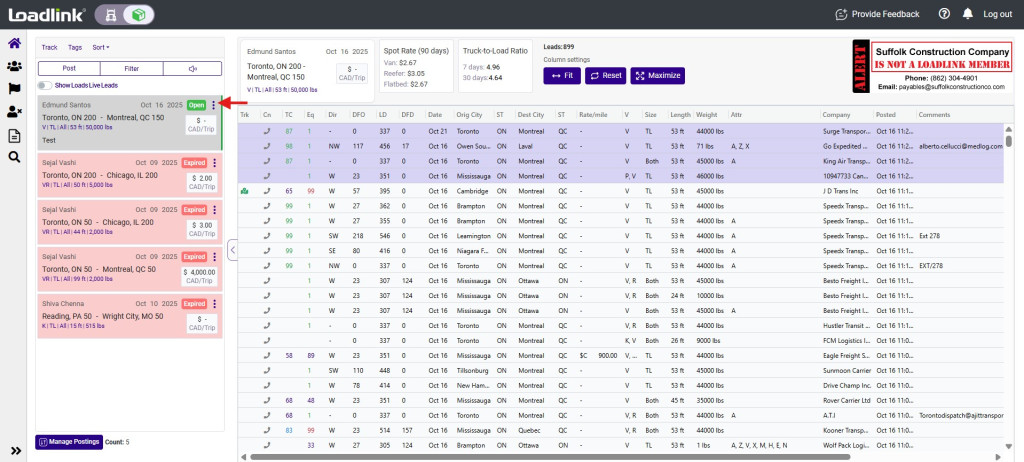Collapse the postings panel with the chevron
This screenshot has height=462, width=1024.
point(232,249)
